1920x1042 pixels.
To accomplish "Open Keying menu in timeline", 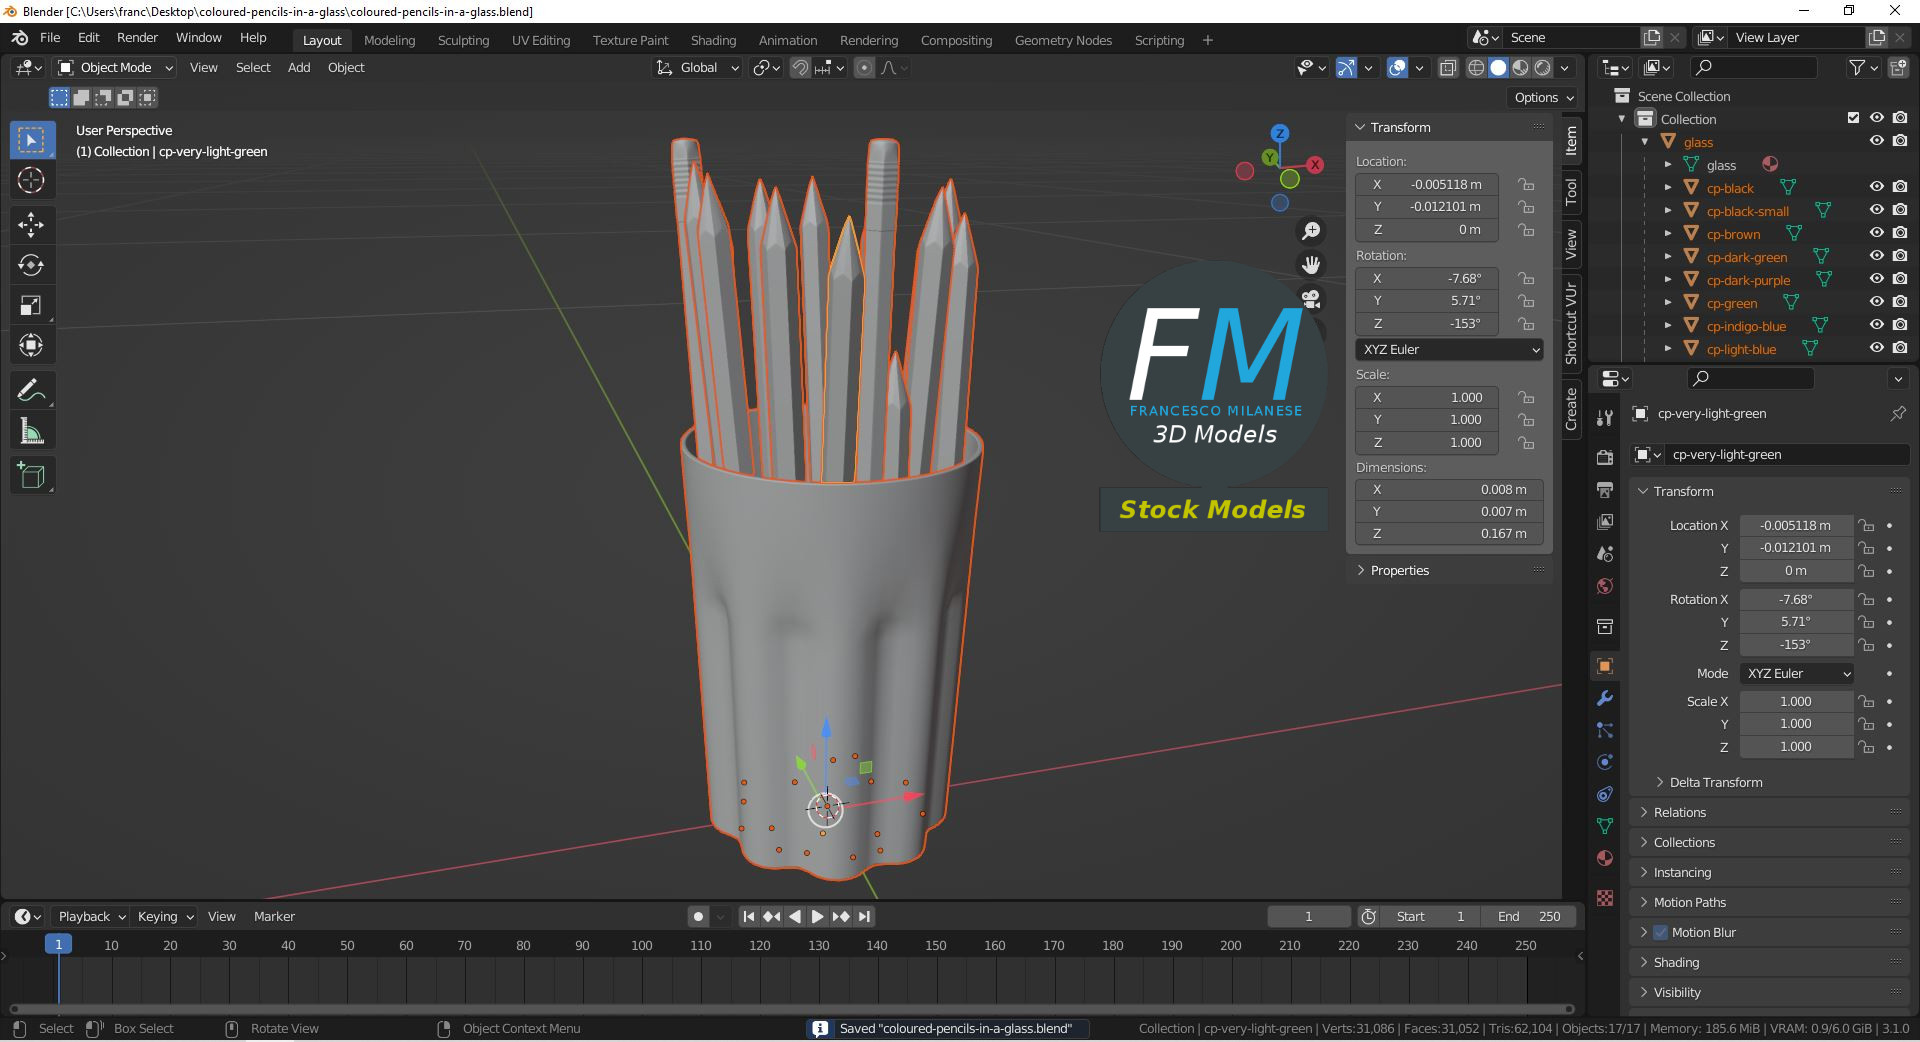I will (x=165, y=916).
